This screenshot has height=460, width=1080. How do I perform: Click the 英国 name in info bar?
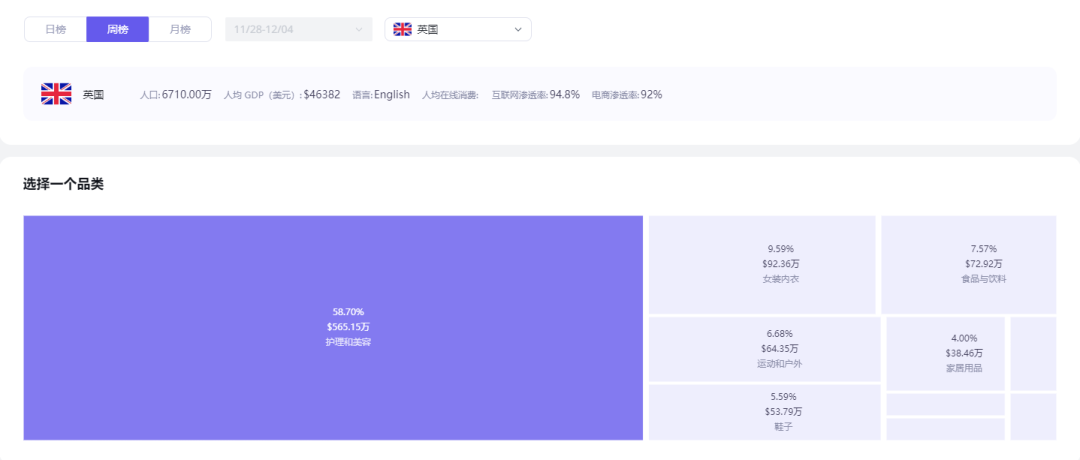pyautogui.click(x=94, y=95)
